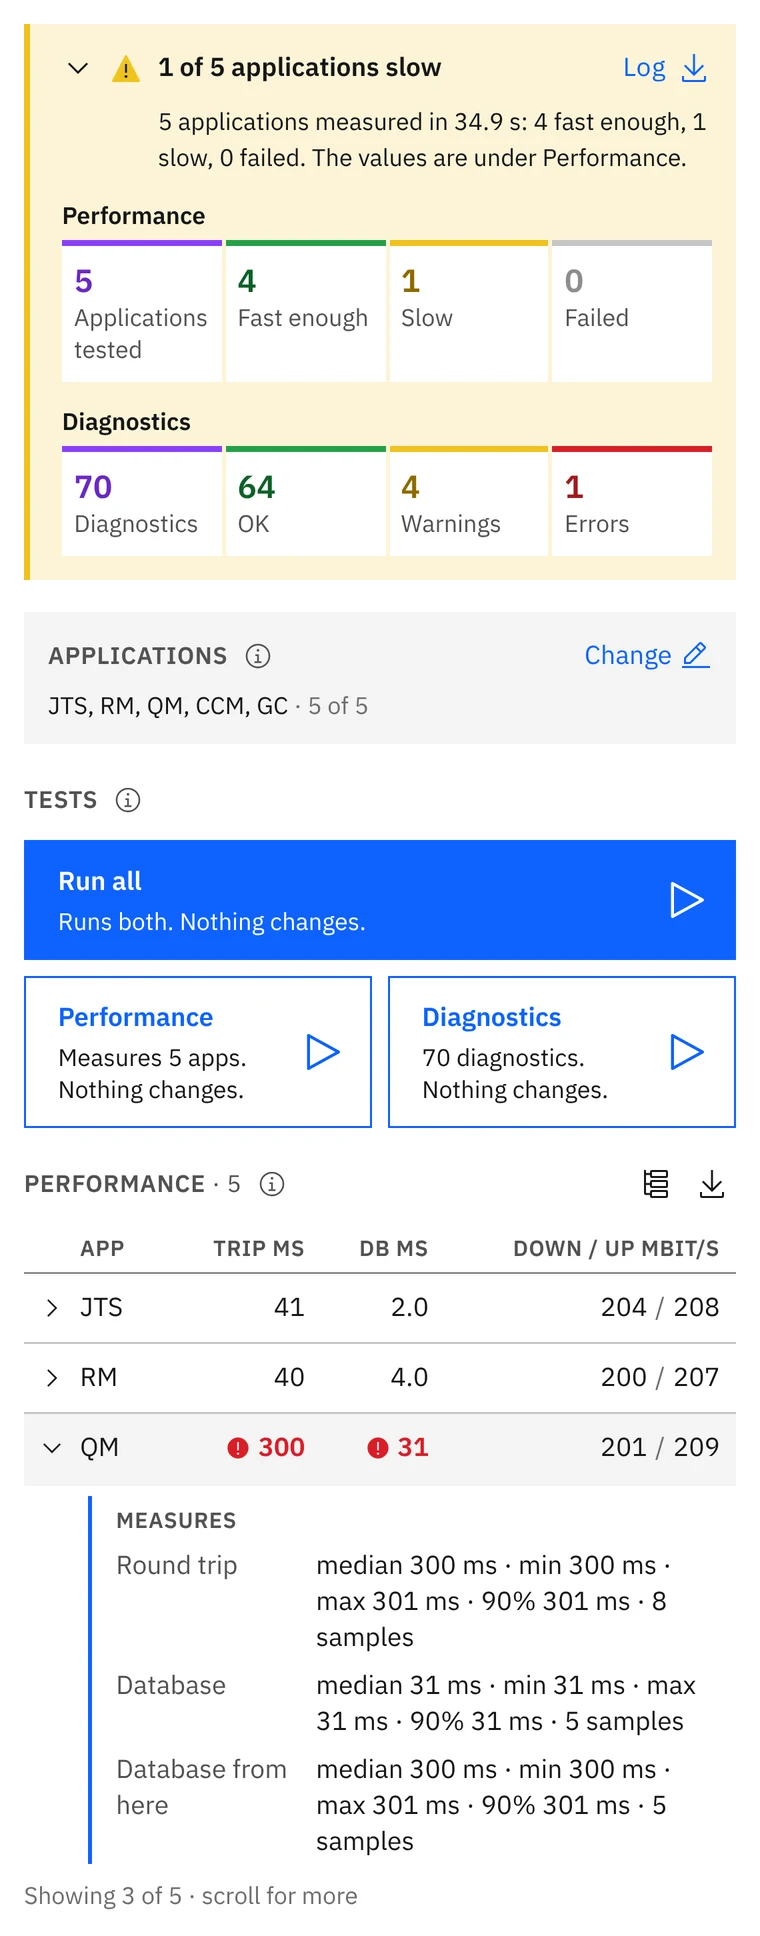Click the expand-all rows icon

tap(656, 1184)
